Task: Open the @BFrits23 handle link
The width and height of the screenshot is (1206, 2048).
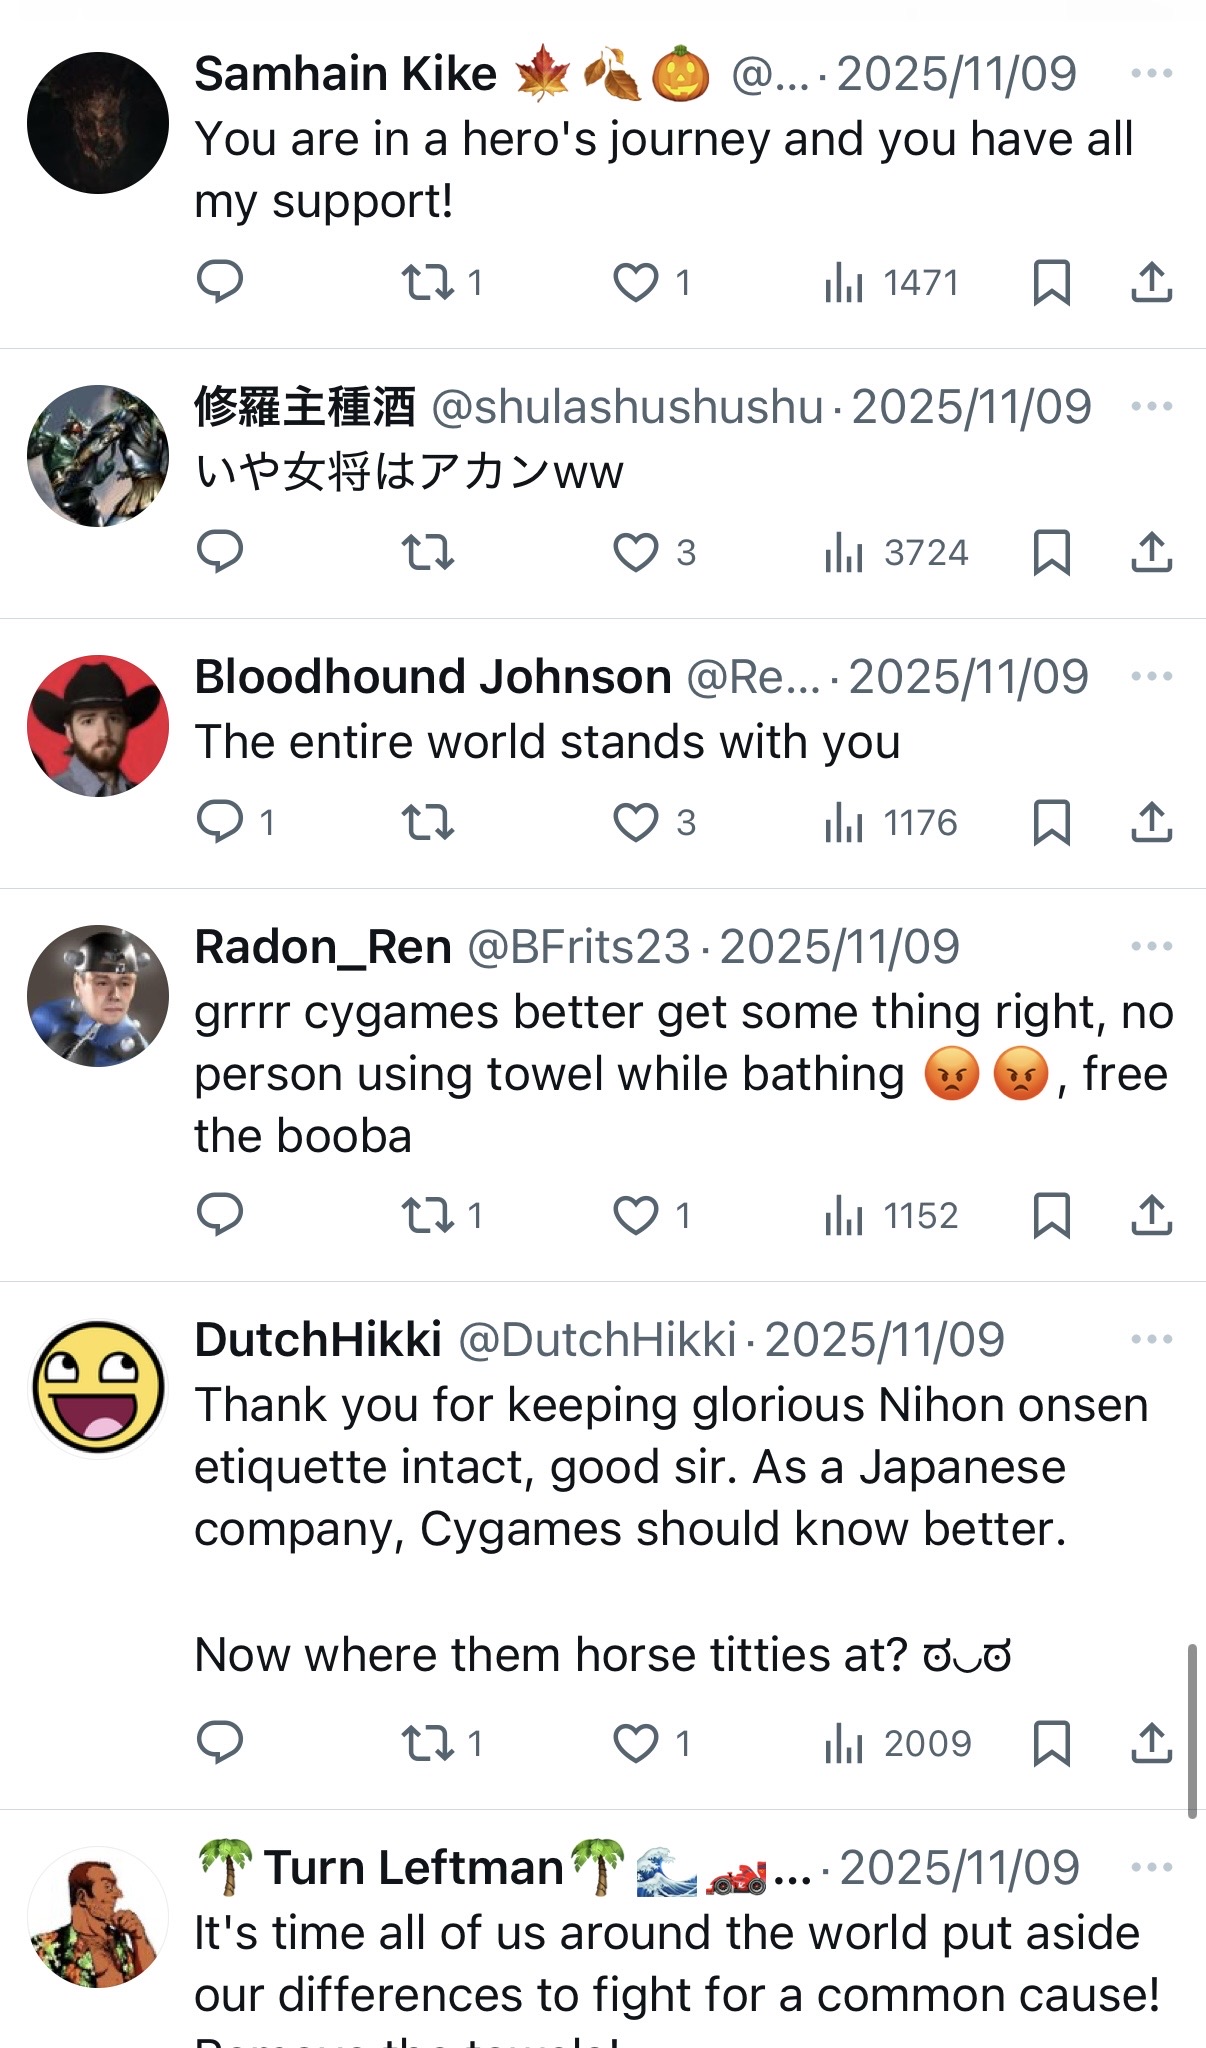Action: 579,947
